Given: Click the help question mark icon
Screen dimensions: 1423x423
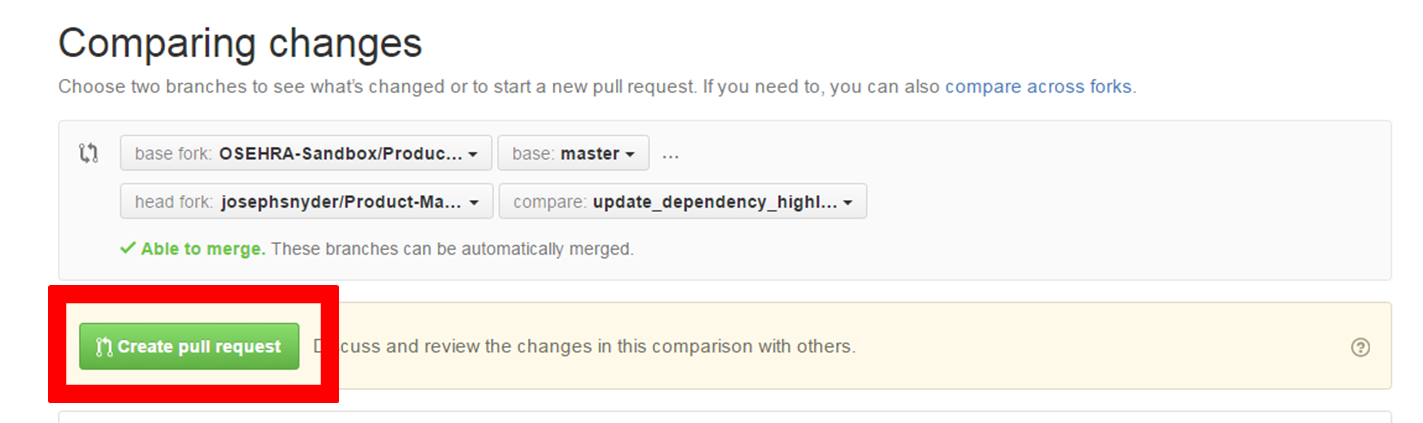Looking at the screenshot, I should [1359, 347].
